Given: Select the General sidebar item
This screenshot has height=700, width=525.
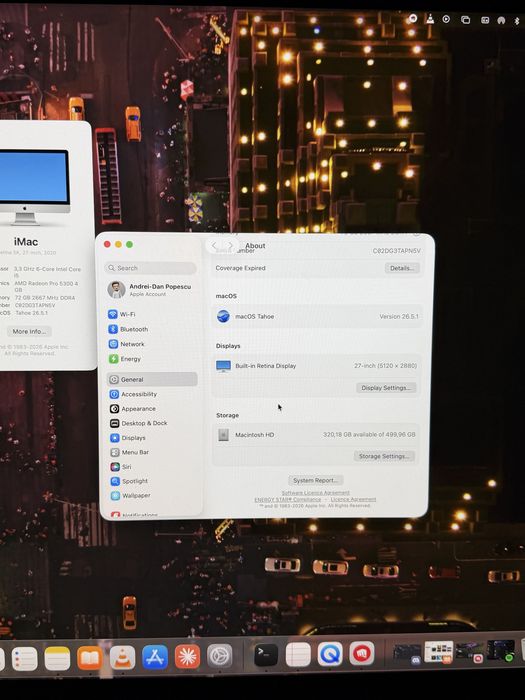Looking at the screenshot, I should coord(152,379).
